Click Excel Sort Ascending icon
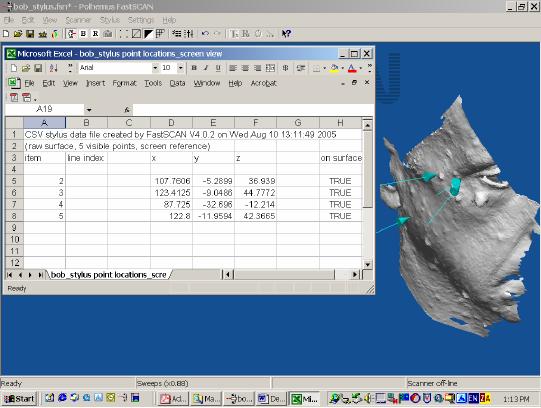Image resolution: width=541 pixels, height=408 pixels. pyautogui.click(x=53, y=68)
